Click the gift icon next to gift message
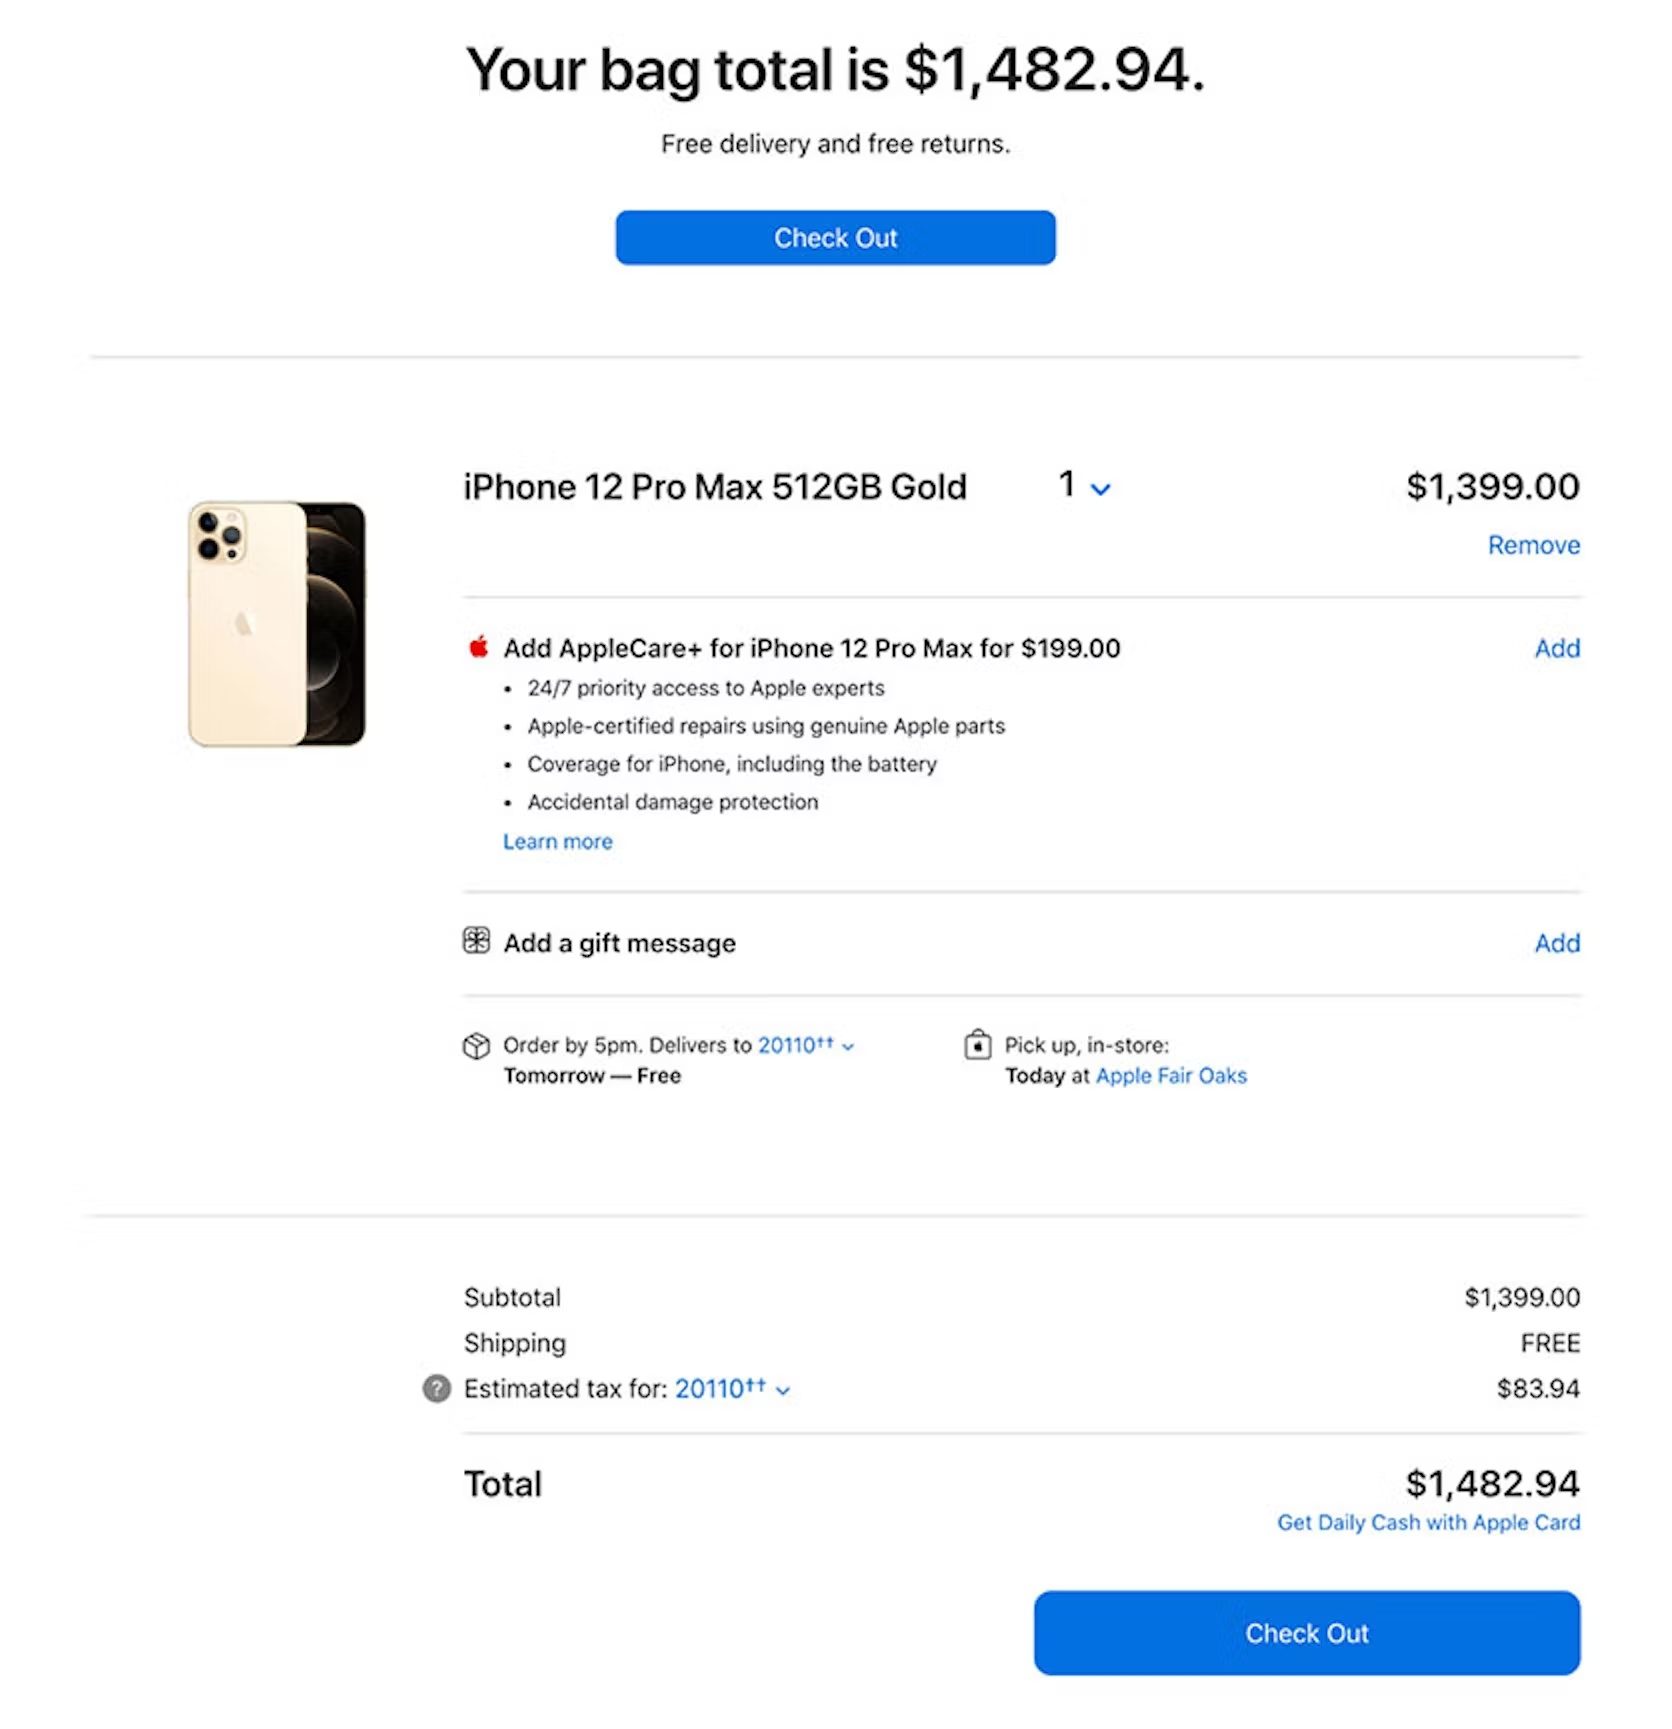The image size is (1672, 1729). [476, 941]
